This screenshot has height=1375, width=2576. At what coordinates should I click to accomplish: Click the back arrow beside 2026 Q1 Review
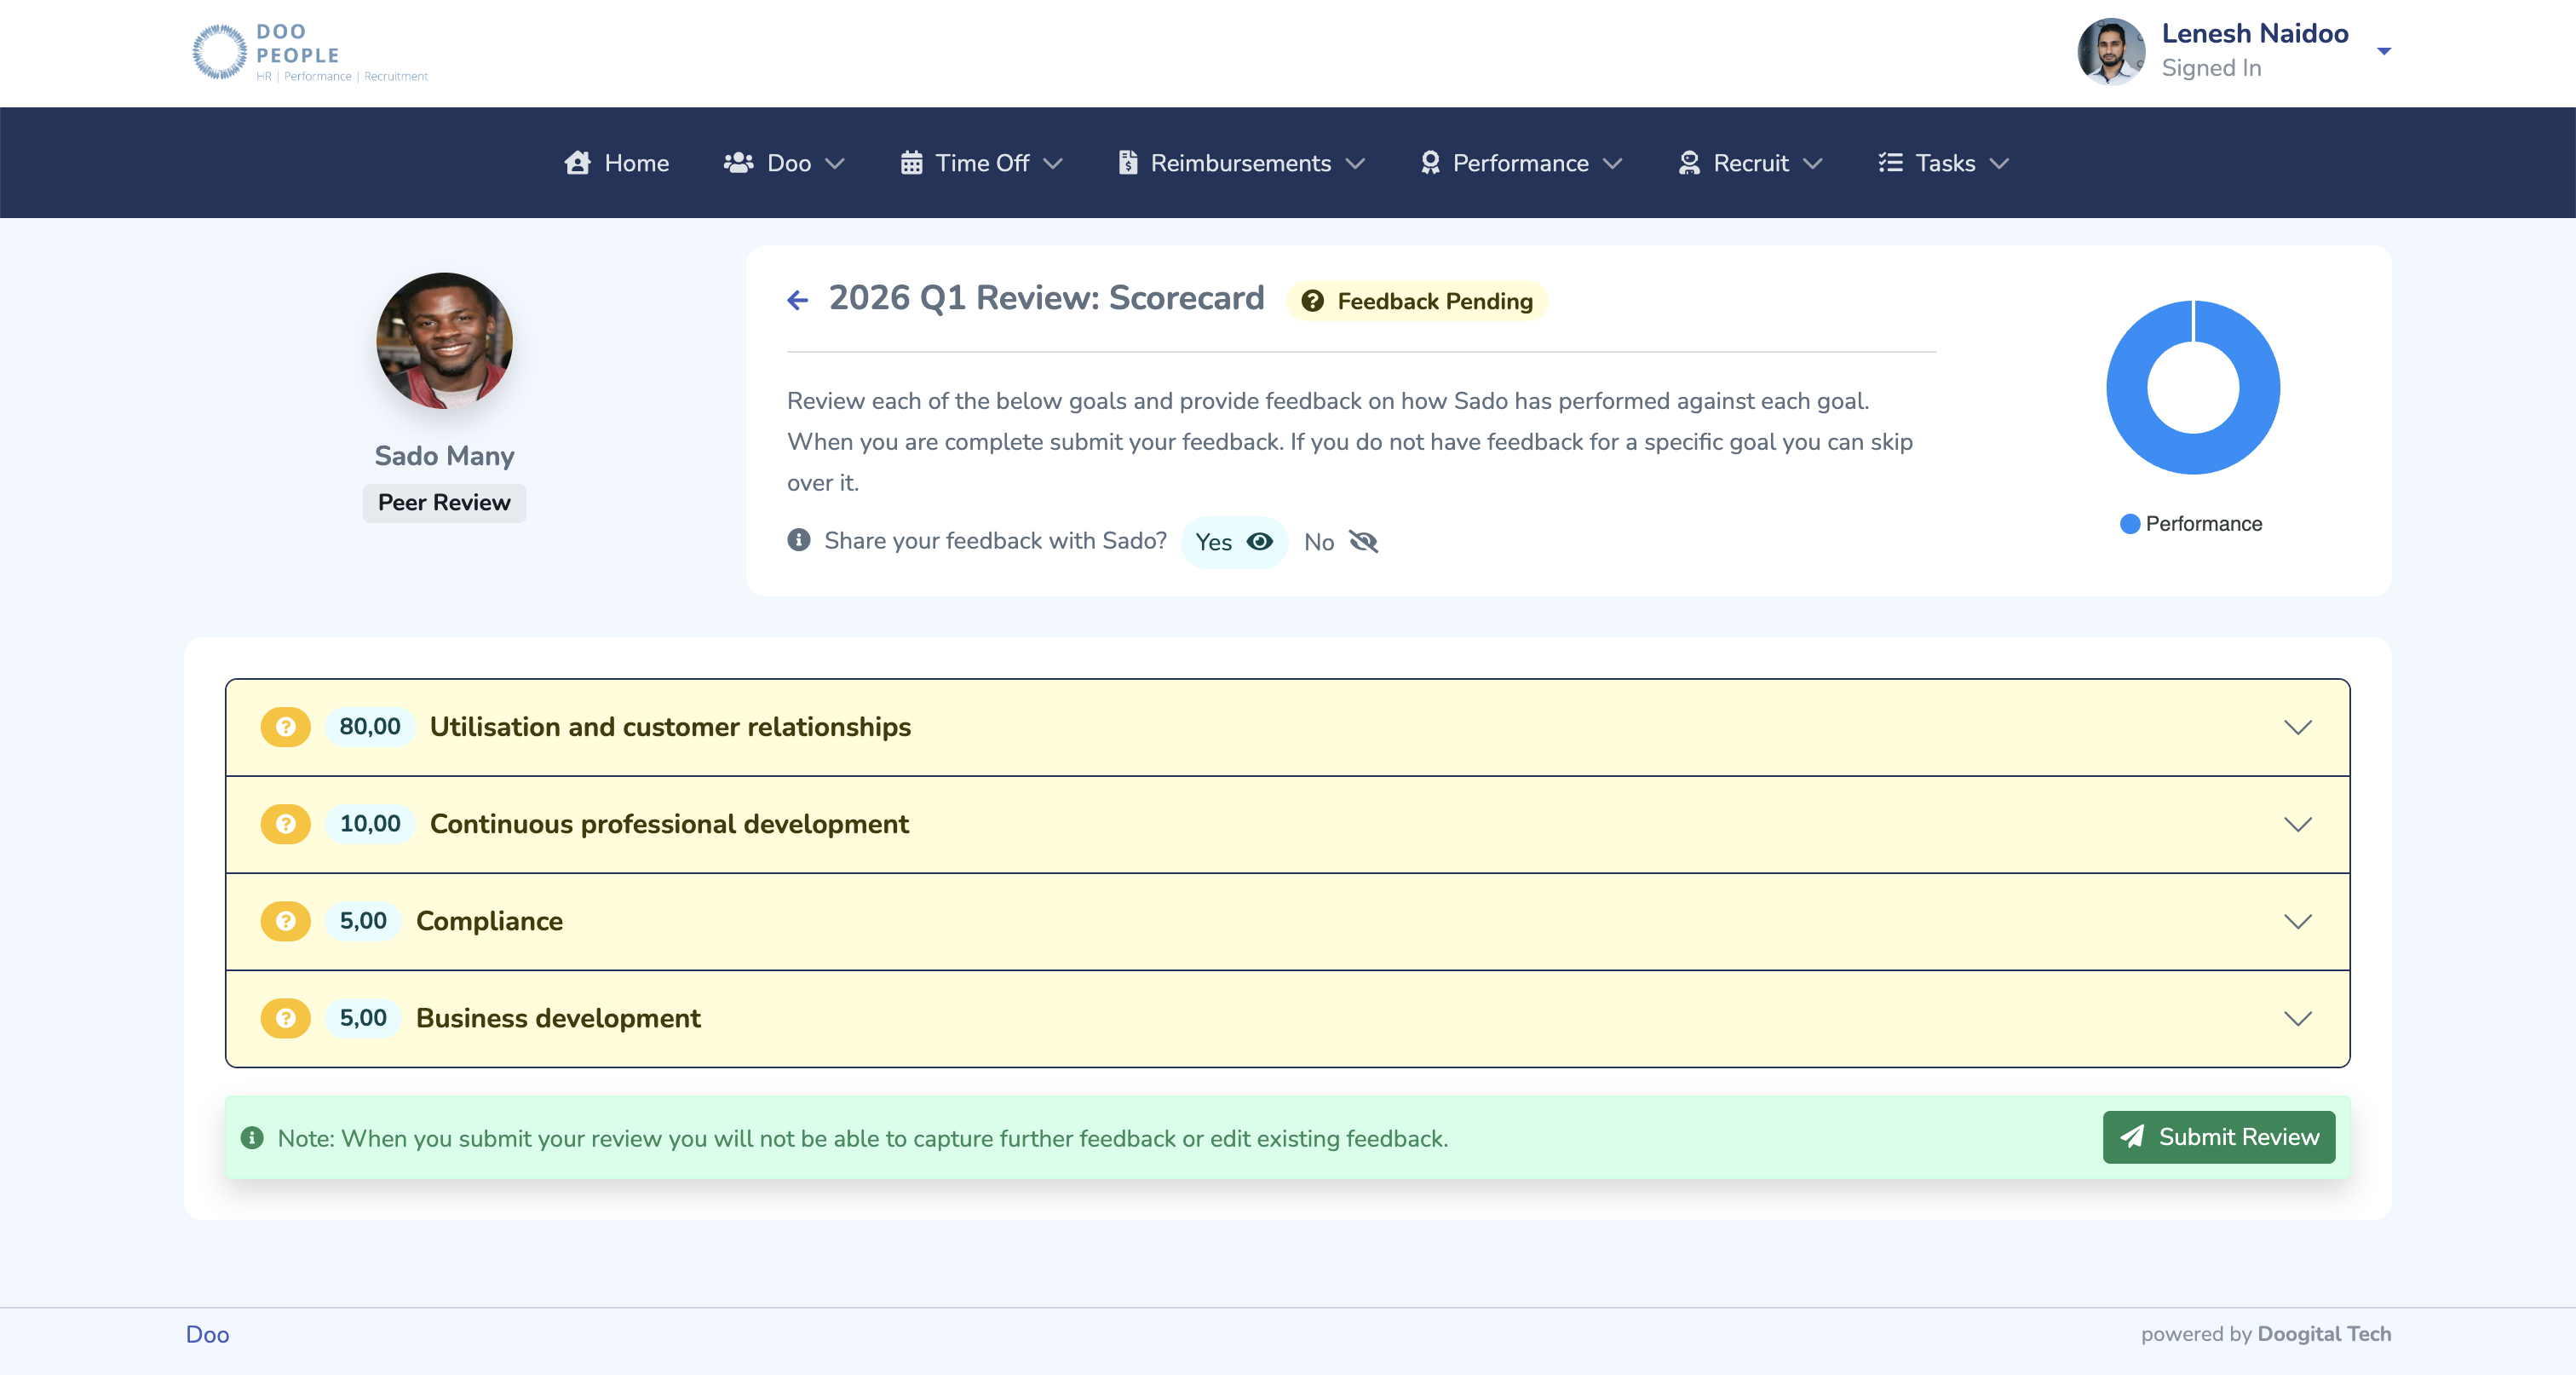pos(797,300)
